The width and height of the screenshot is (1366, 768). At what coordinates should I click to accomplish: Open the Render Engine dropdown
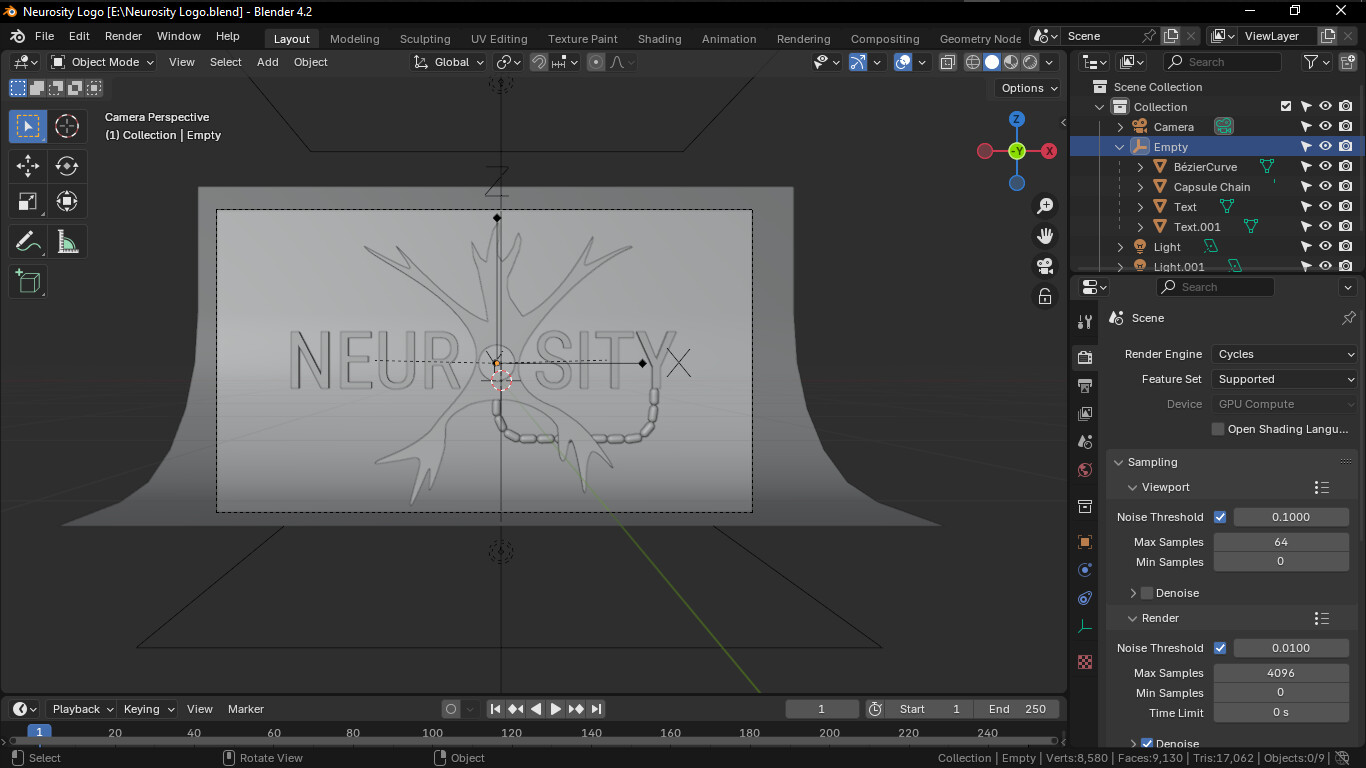pos(1285,354)
